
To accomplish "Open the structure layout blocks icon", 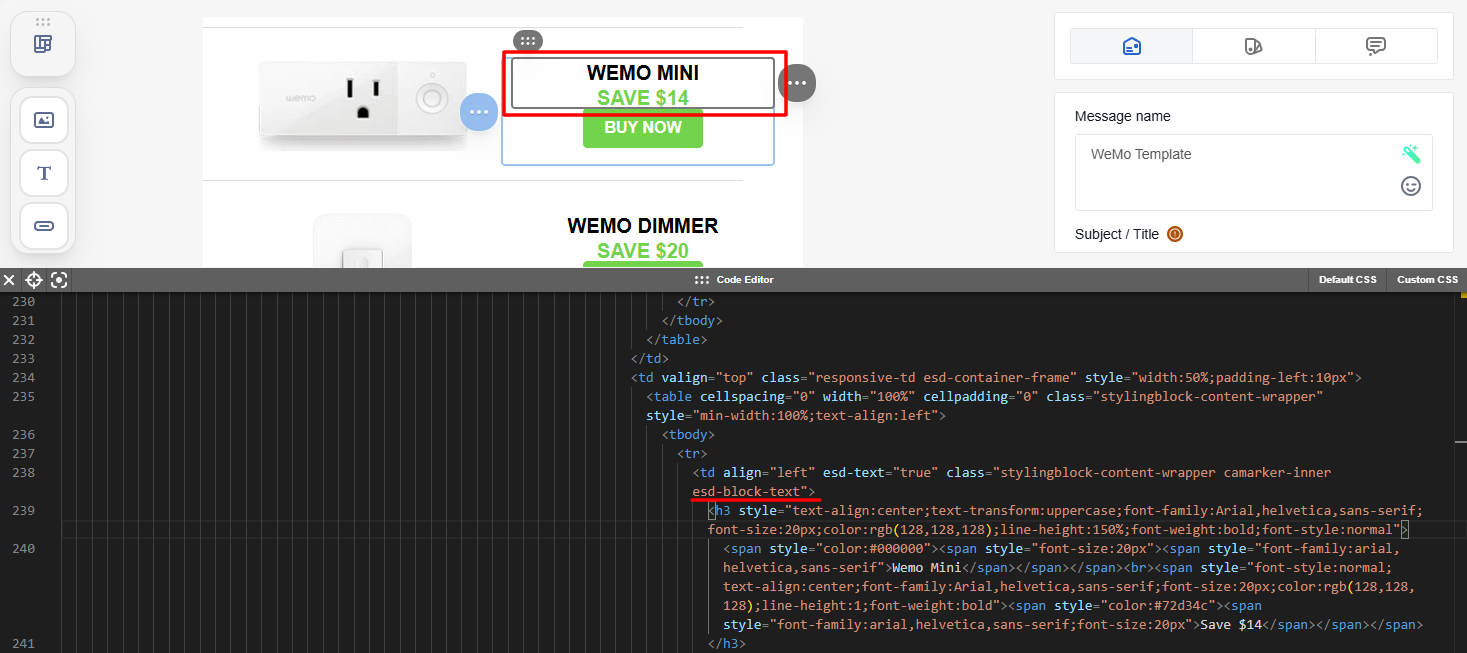I will click(43, 44).
